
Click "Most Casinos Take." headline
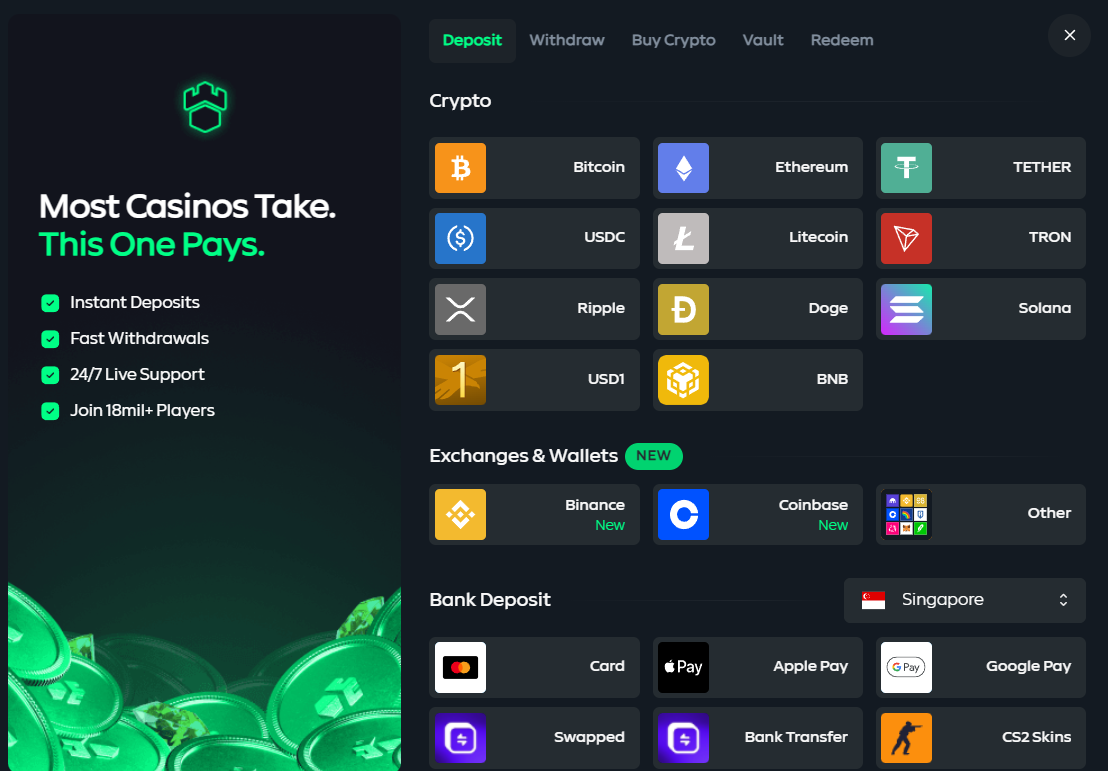point(187,207)
